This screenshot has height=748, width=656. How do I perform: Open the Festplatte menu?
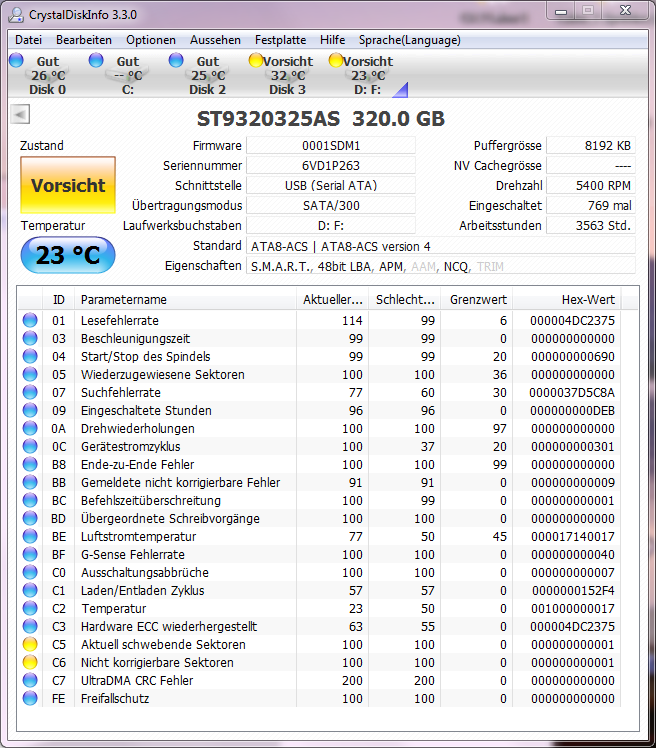coord(280,40)
